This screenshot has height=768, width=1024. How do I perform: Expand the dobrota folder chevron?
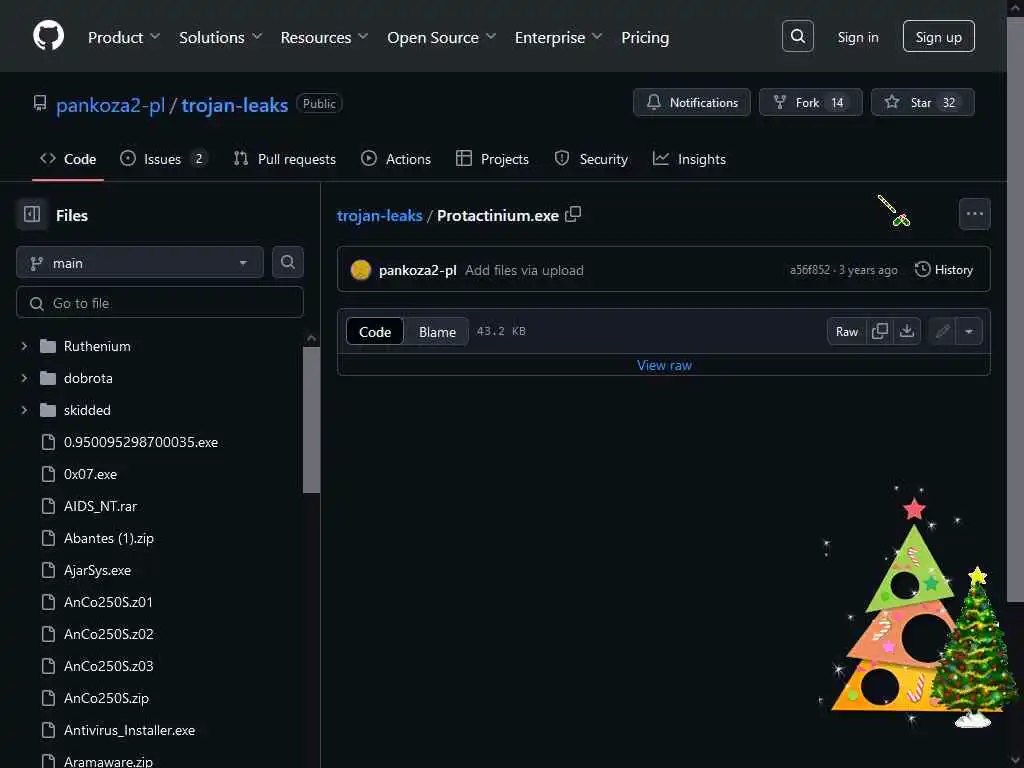point(24,378)
